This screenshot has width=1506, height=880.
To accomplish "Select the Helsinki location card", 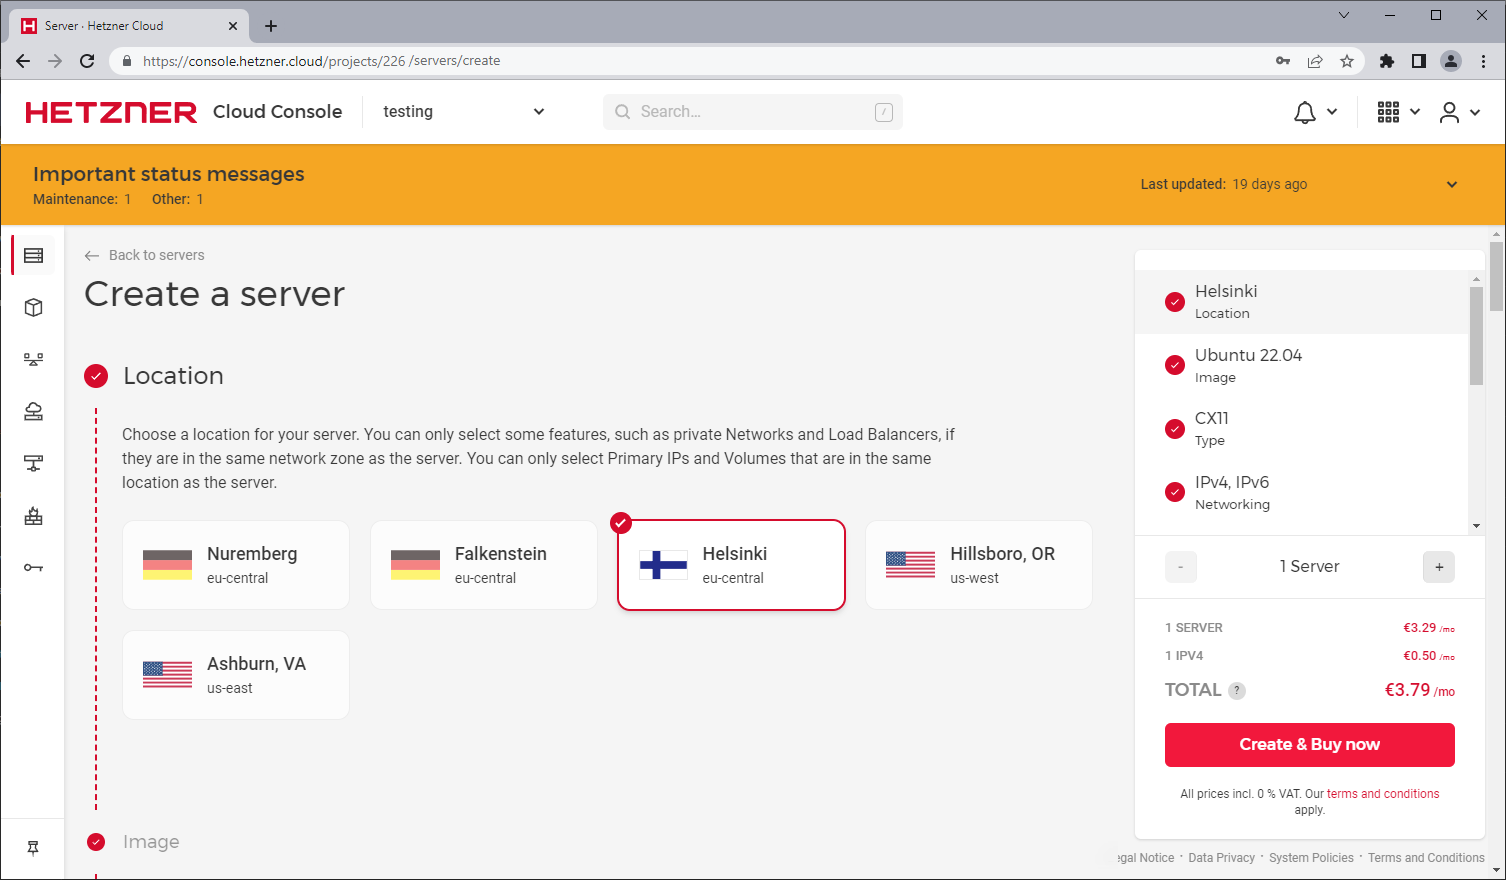I will [x=731, y=565].
